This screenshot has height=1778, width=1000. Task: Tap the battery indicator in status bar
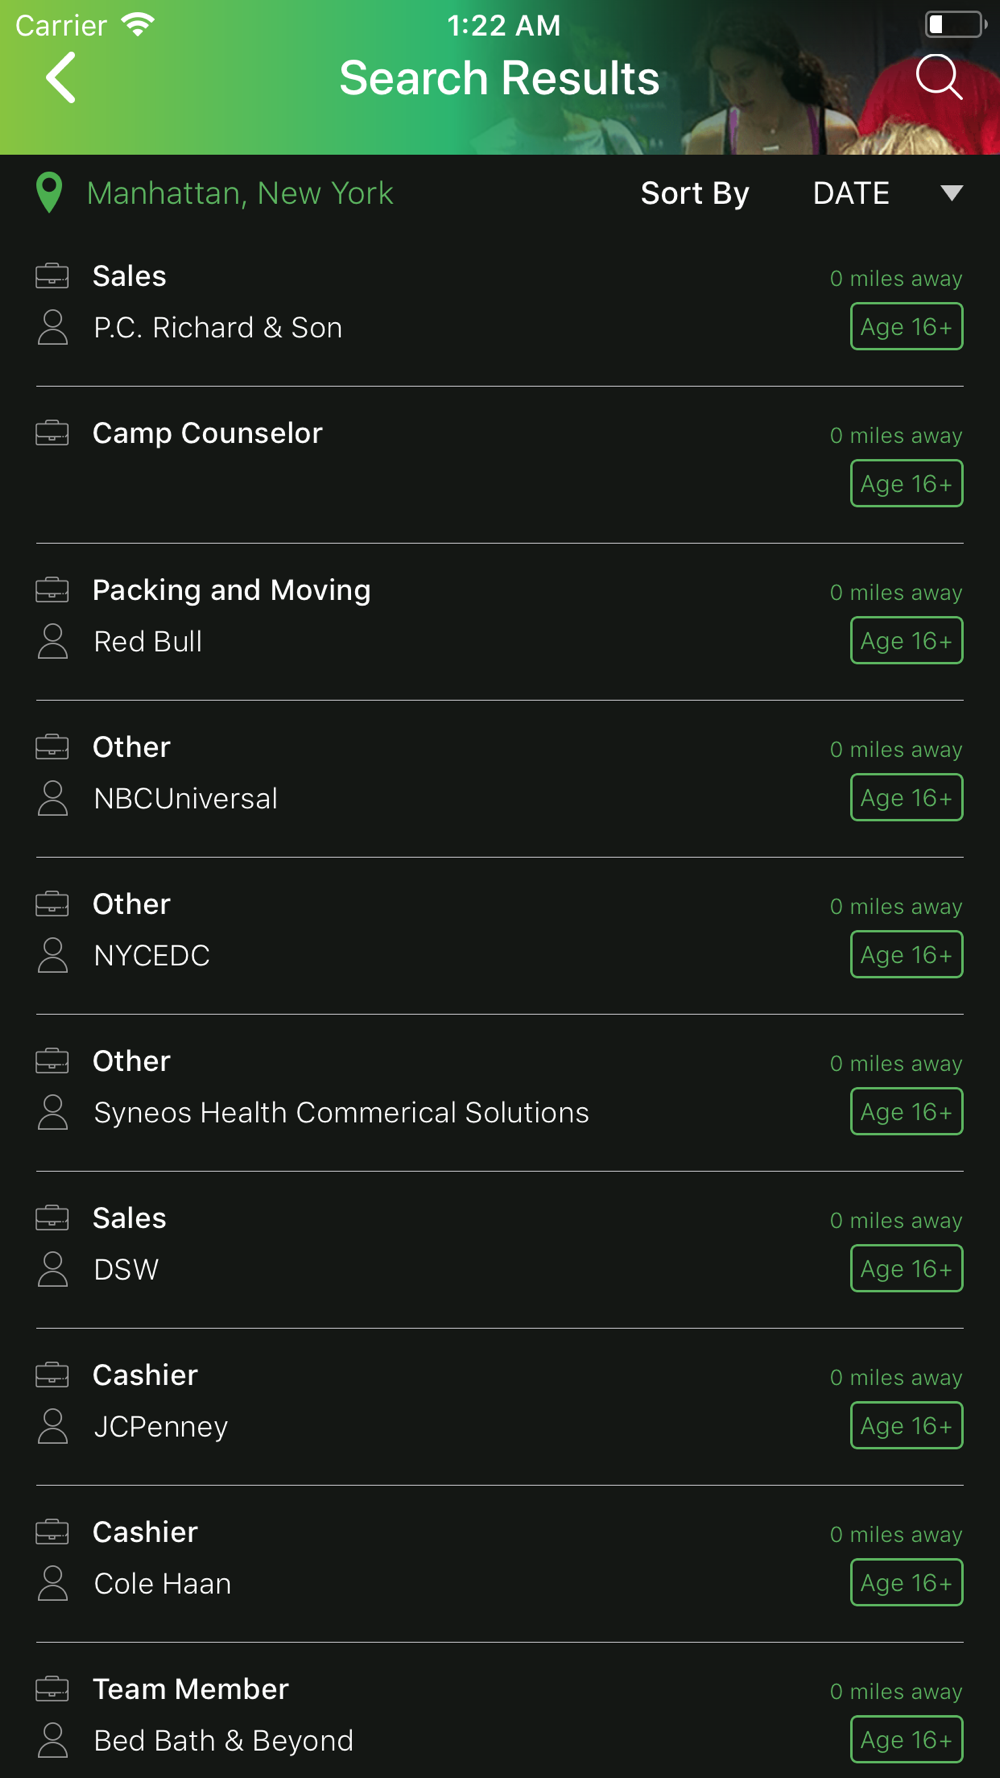point(955,24)
